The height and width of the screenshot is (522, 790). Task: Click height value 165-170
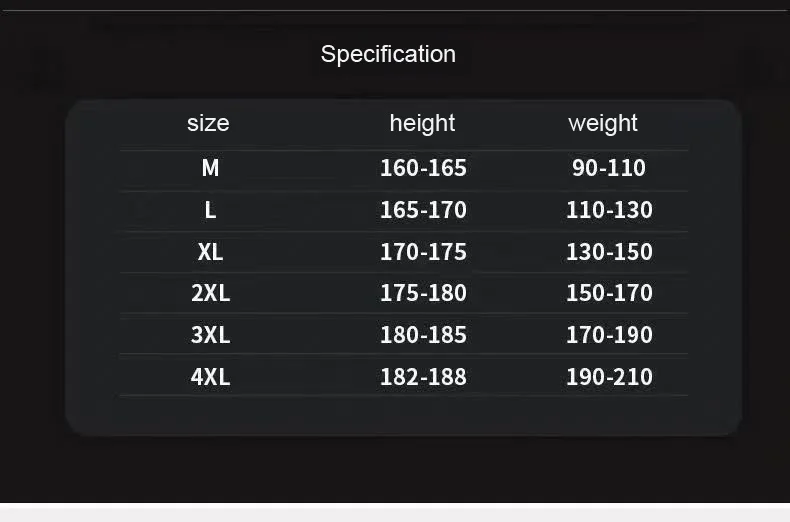click(423, 210)
